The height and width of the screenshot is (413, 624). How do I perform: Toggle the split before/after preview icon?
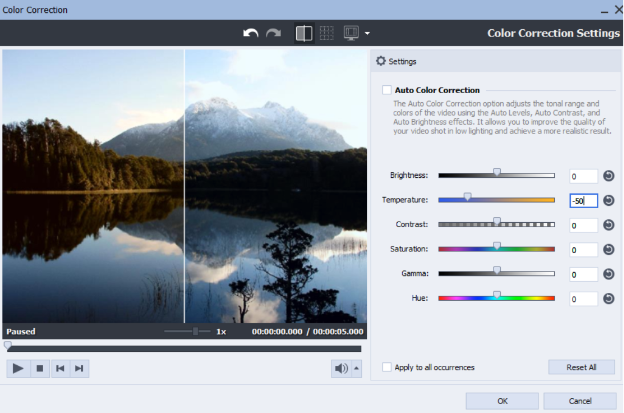(303, 33)
